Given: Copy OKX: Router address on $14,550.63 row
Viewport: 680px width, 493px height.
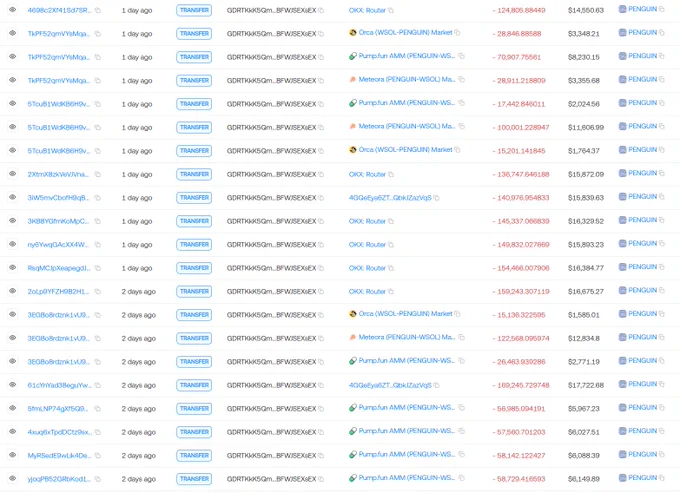Looking at the screenshot, I should (x=391, y=10).
